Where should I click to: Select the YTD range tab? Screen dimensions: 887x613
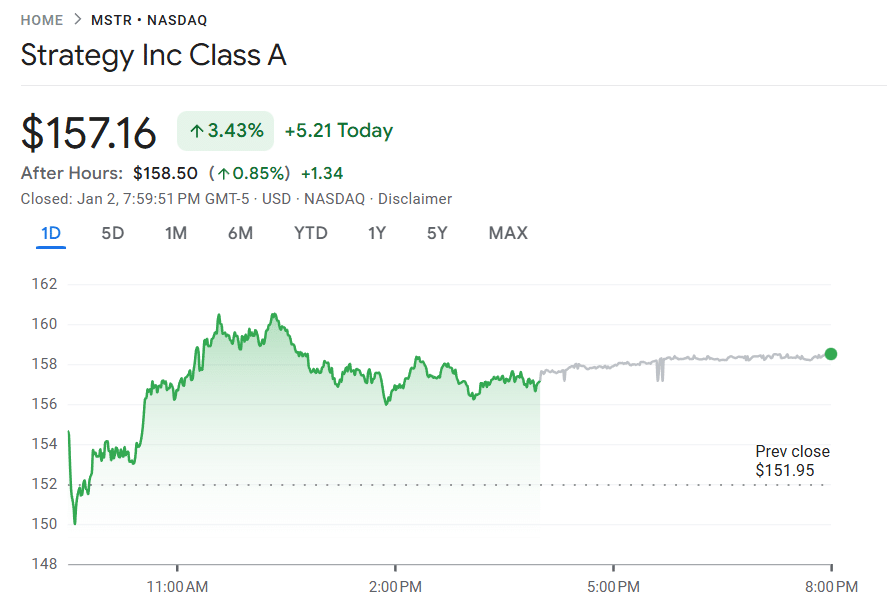pyautogui.click(x=310, y=233)
